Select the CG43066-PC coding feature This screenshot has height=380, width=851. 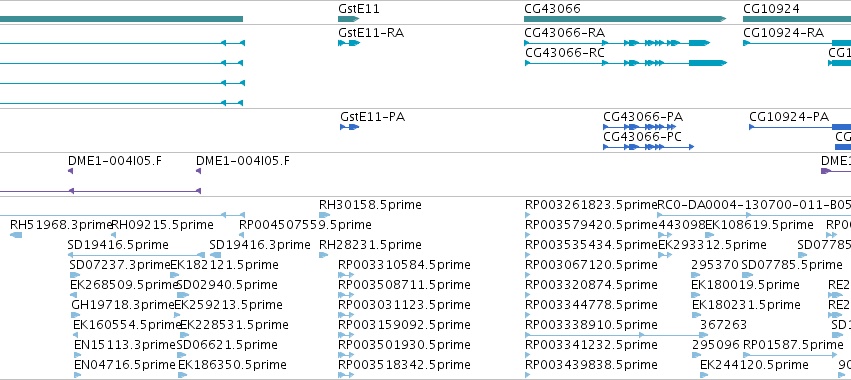click(x=649, y=147)
